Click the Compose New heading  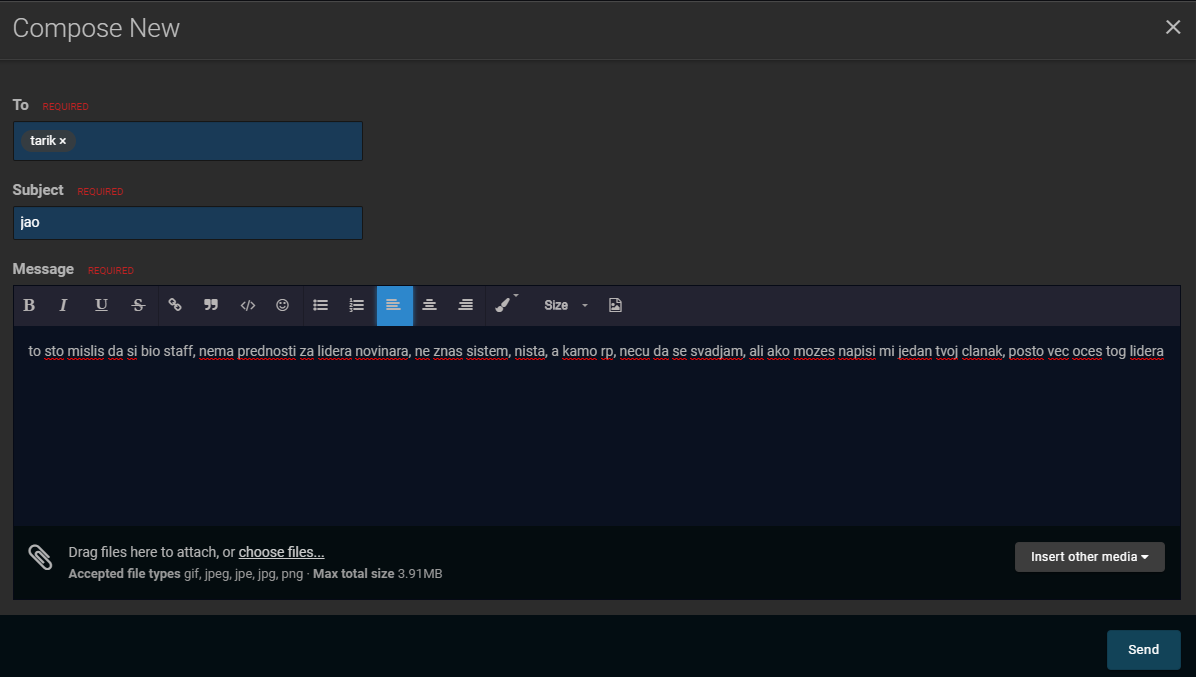tap(96, 28)
